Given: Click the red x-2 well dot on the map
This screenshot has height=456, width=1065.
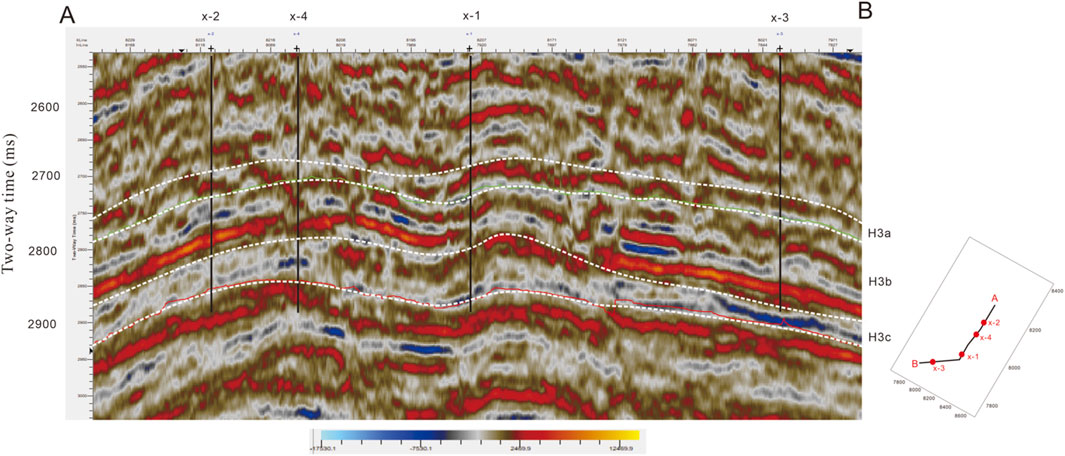Looking at the screenshot, I should click(x=983, y=323).
